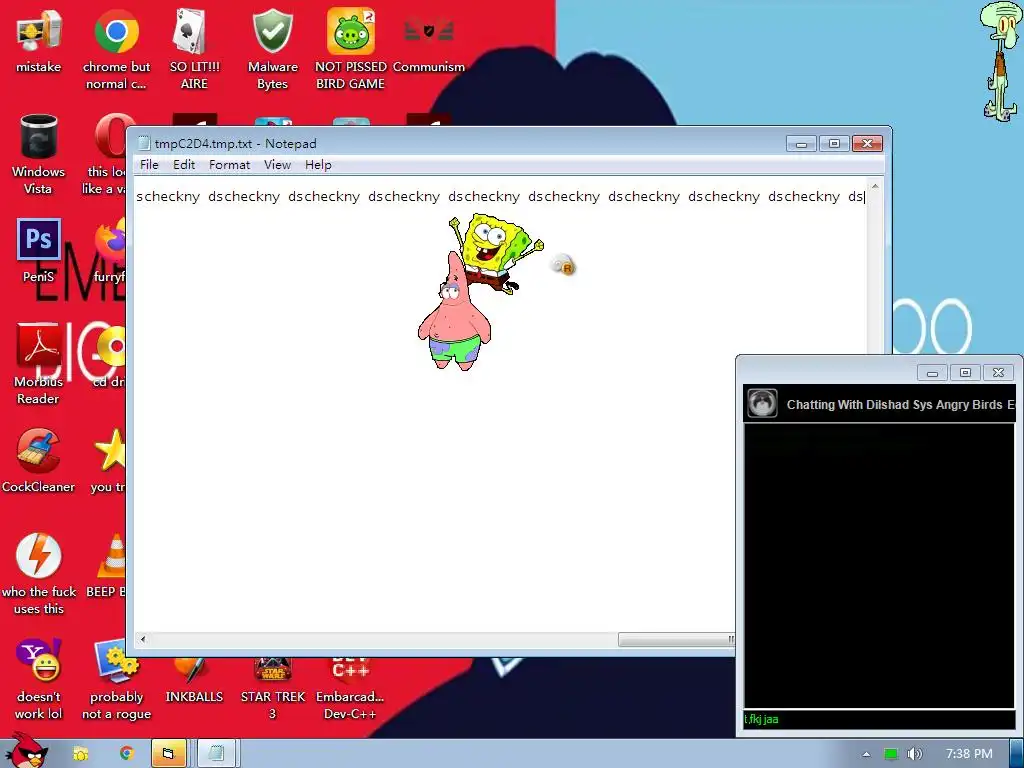
Task: Open the 'cd dr' disc icon
Action: [109, 356]
